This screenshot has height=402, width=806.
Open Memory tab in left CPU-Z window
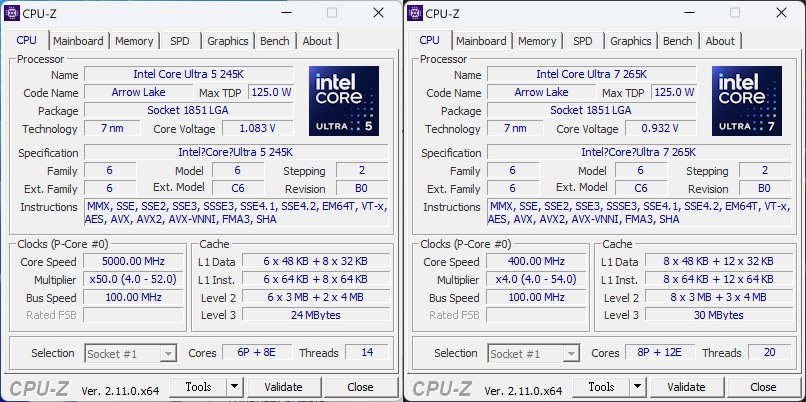(134, 41)
